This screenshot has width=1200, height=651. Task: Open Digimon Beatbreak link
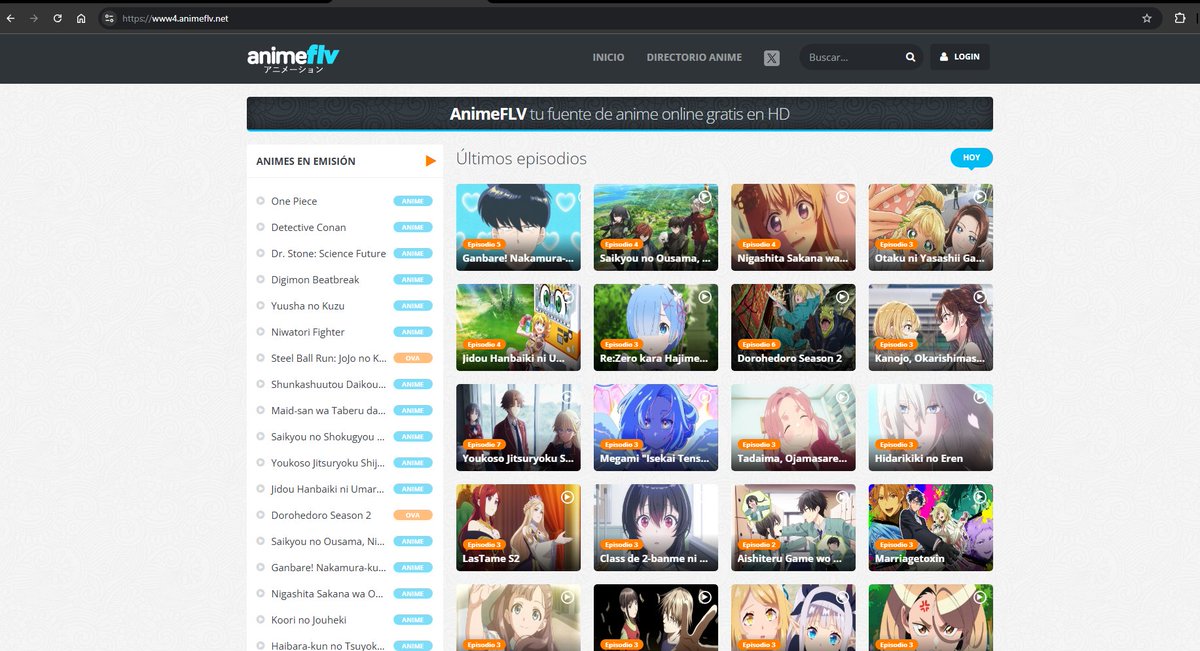(x=315, y=280)
